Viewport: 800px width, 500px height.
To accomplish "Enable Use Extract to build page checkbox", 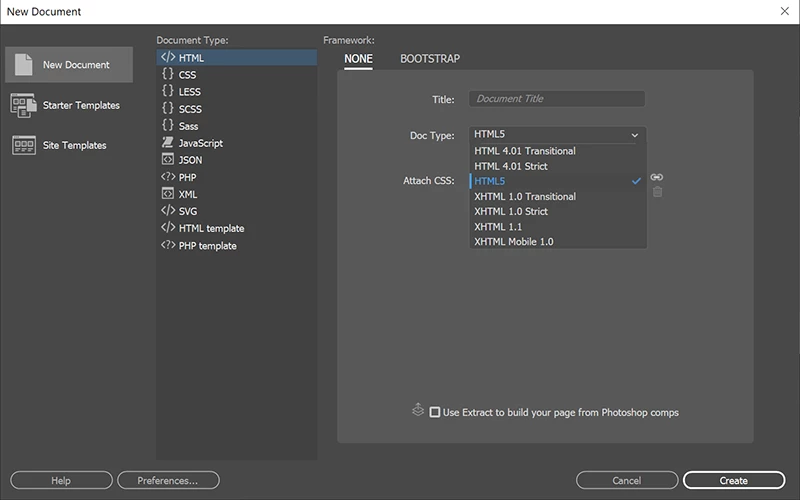I will pos(435,412).
